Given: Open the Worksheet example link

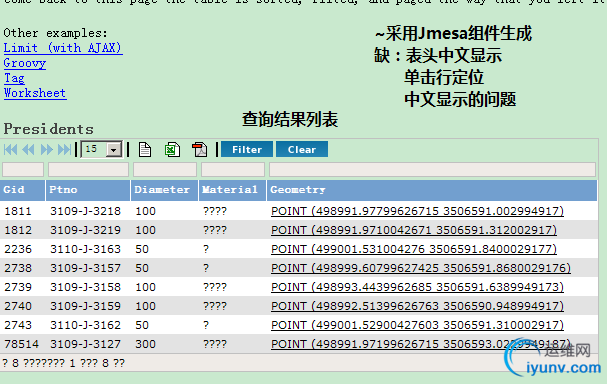Looking at the screenshot, I should [35, 93].
